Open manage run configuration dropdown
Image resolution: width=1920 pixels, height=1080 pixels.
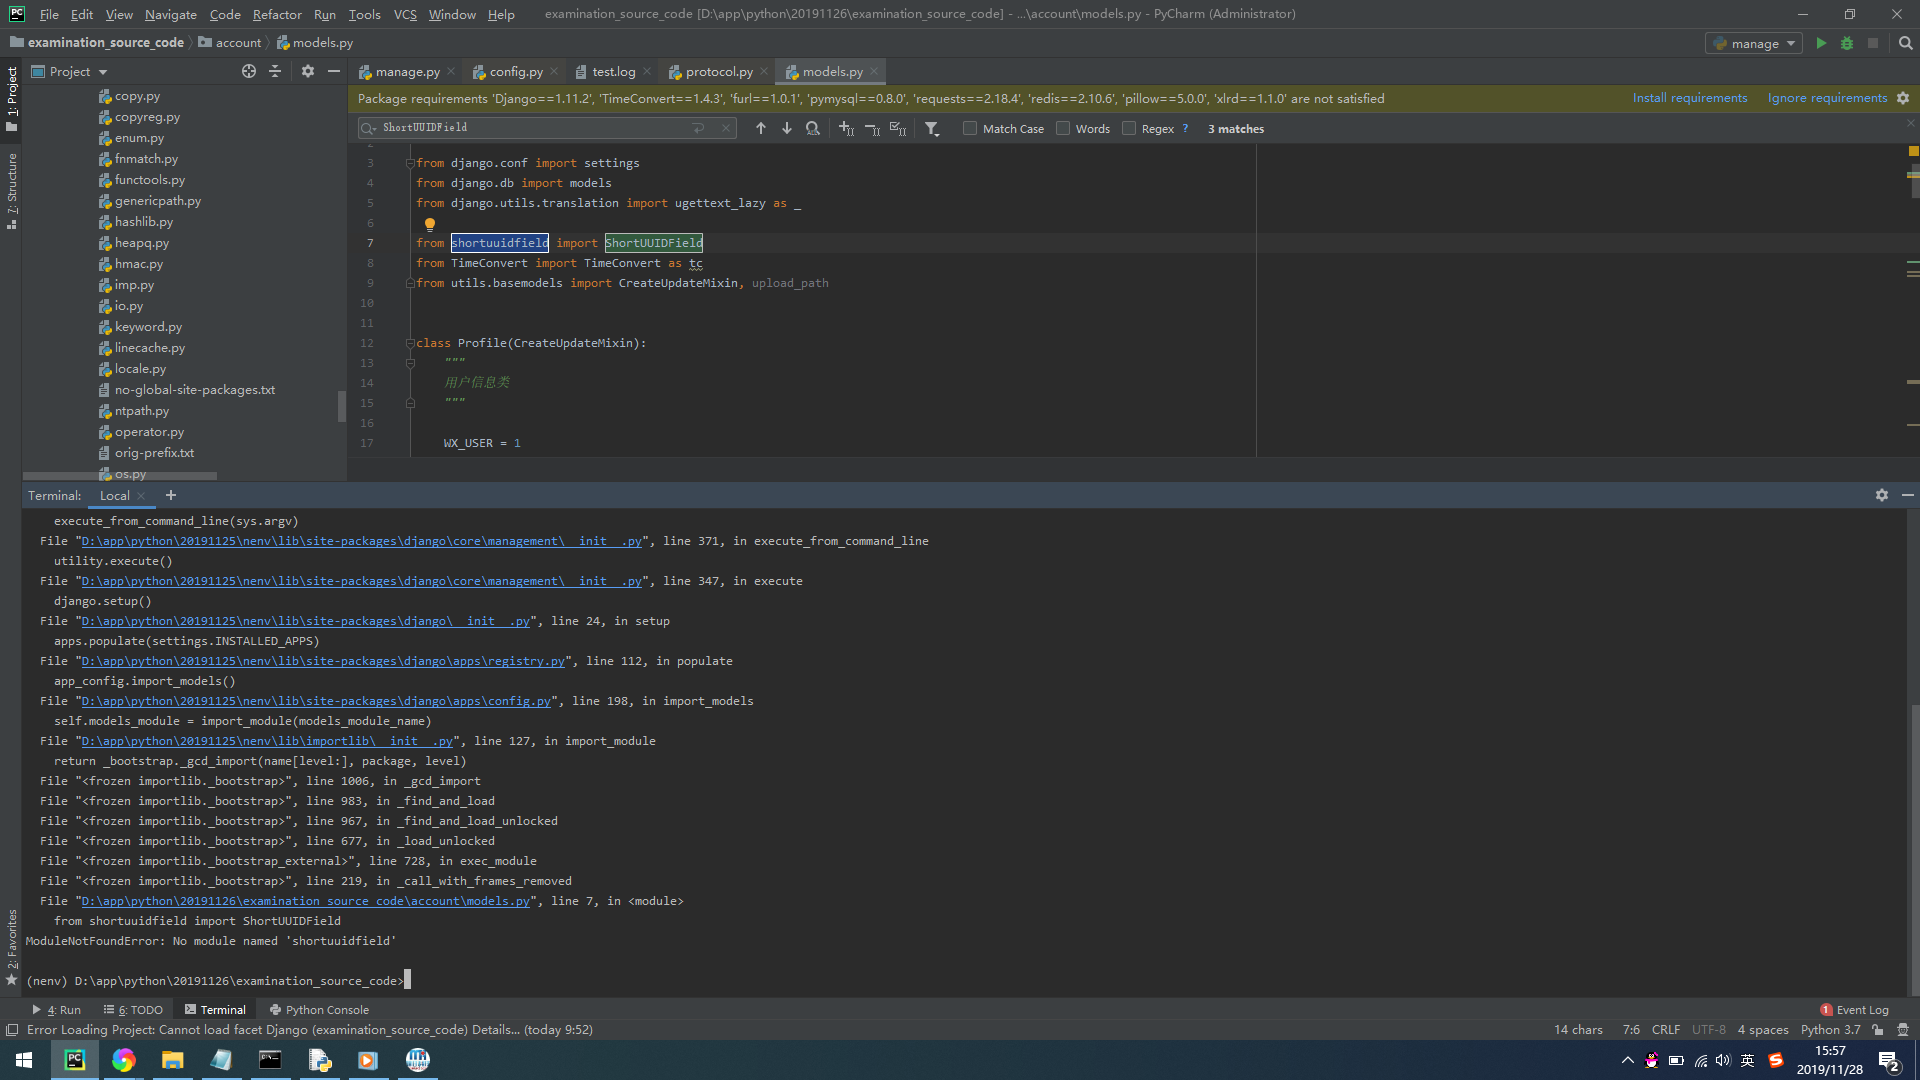pos(1754,43)
